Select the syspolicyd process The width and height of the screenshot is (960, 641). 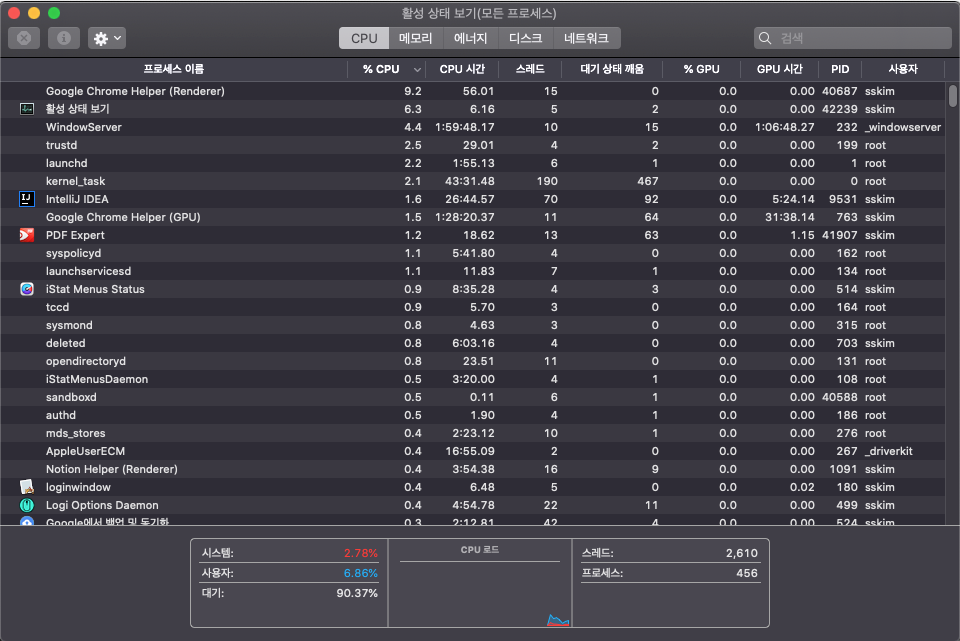[473, 253]
